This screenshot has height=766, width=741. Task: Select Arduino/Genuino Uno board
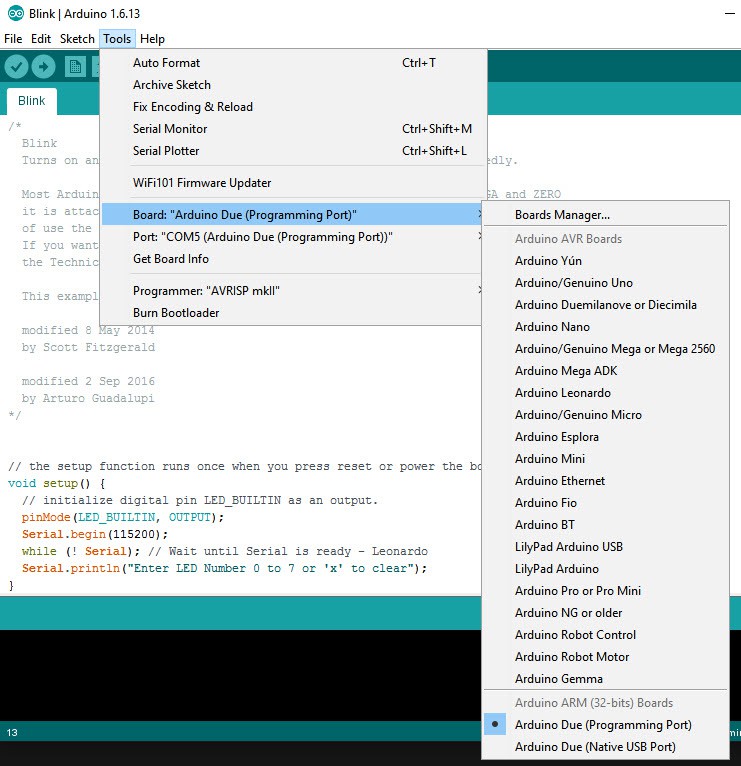[606, 282]
